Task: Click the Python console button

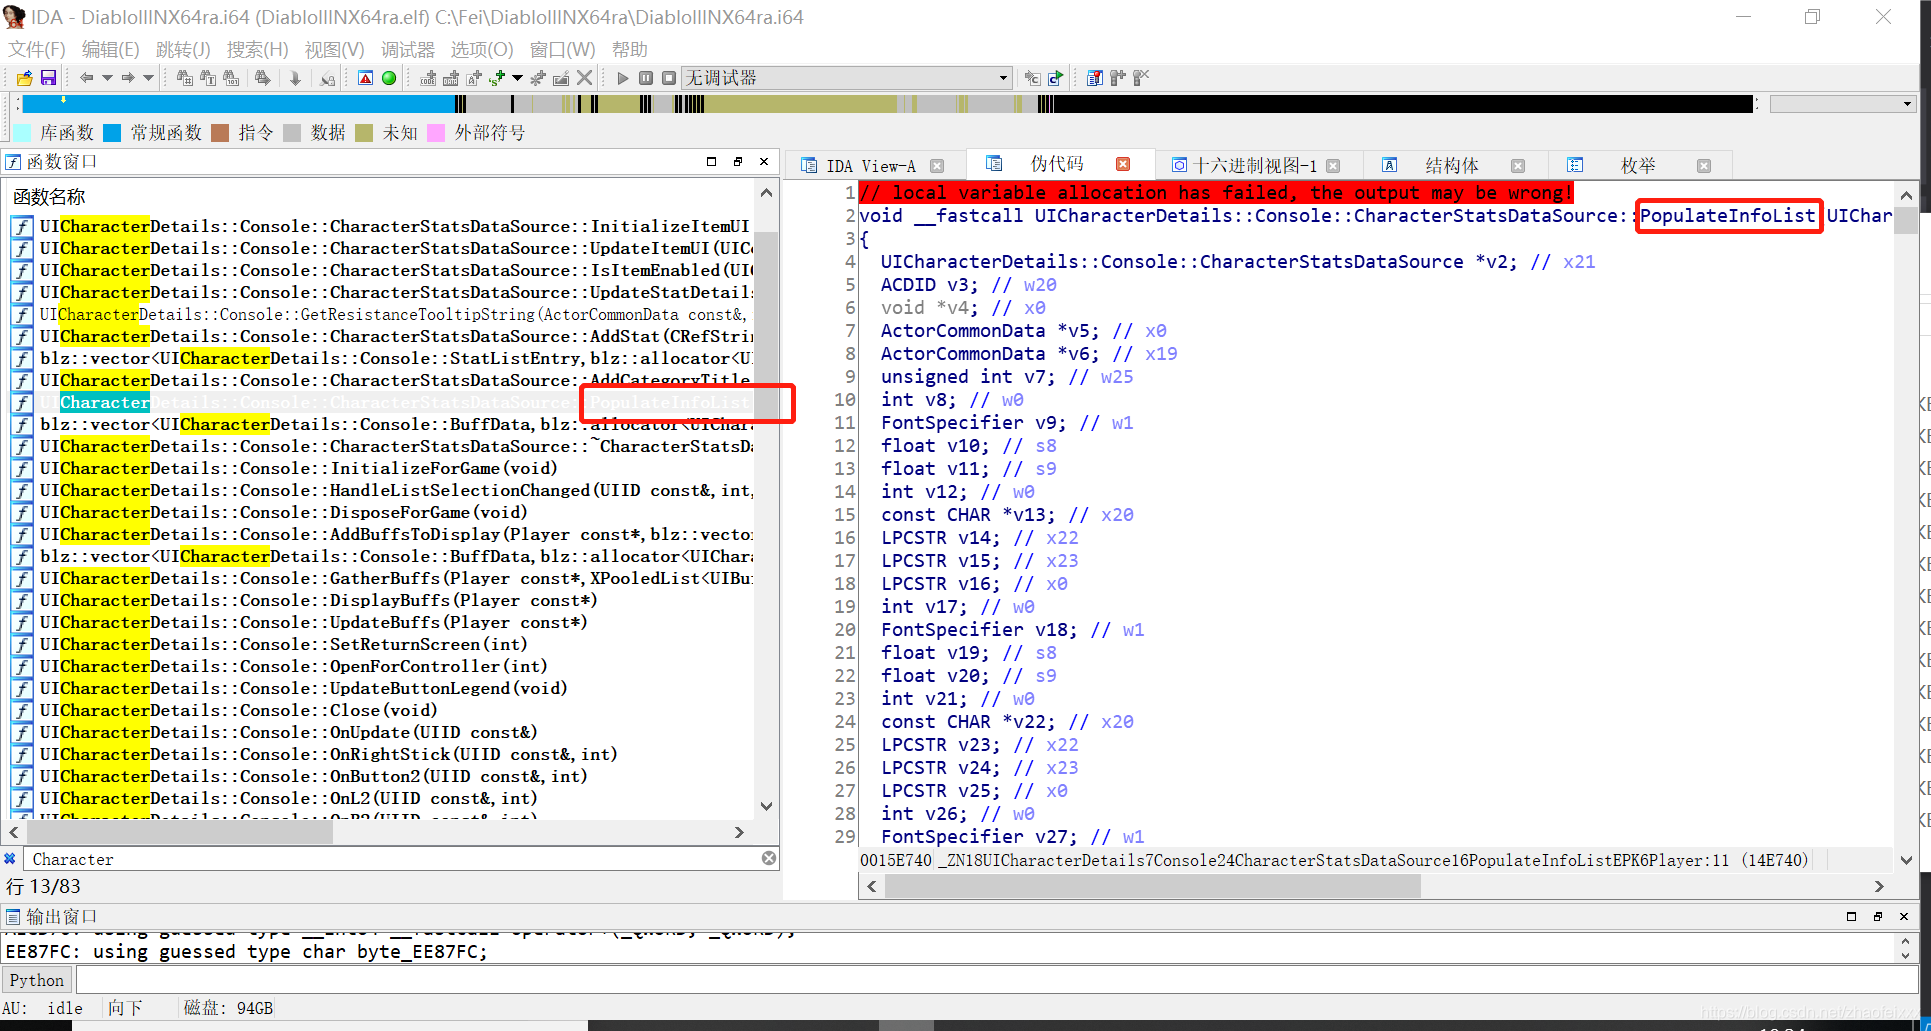Action: pos(37,980)
